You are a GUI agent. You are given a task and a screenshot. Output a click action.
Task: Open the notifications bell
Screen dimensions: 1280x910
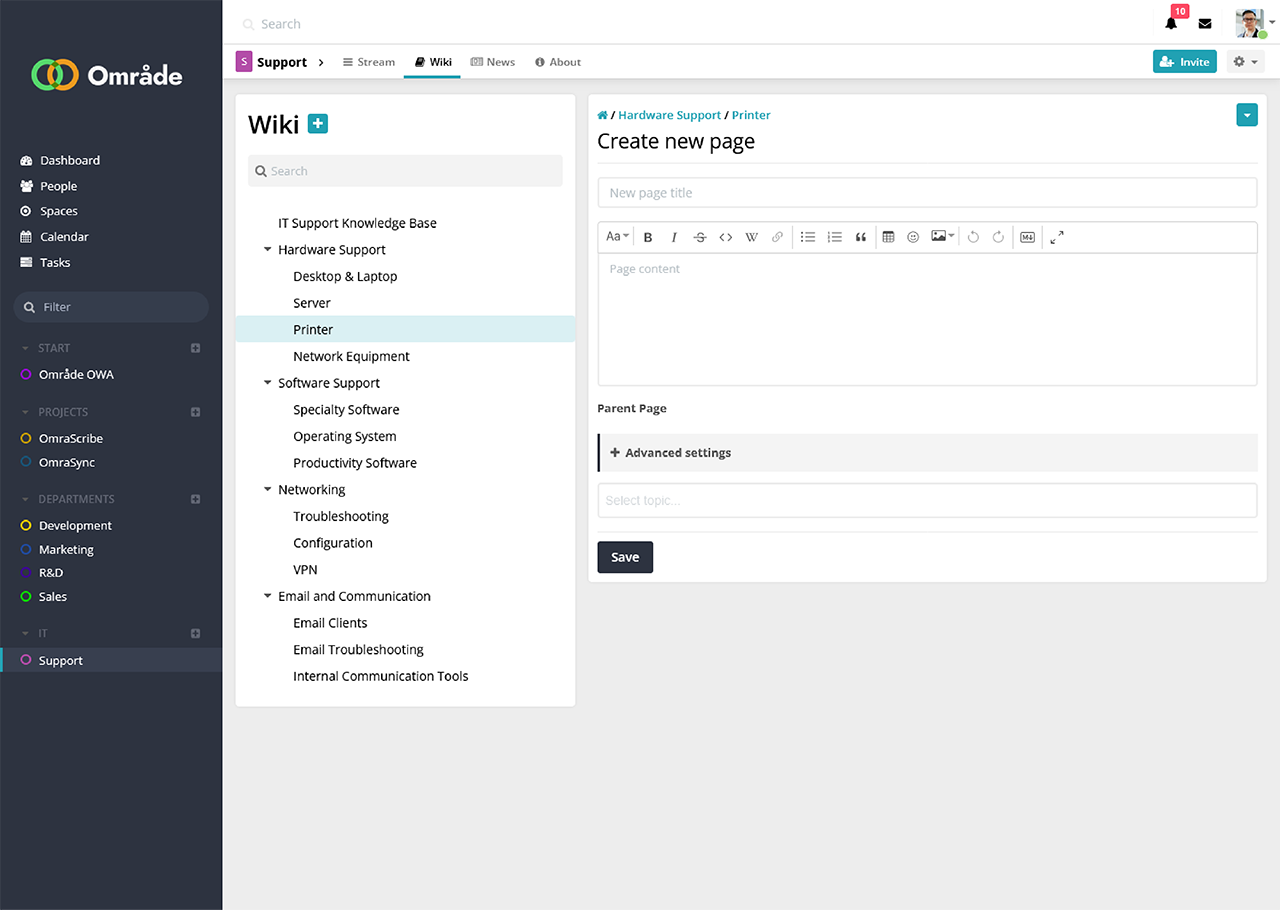click(x=1171, y=23)
